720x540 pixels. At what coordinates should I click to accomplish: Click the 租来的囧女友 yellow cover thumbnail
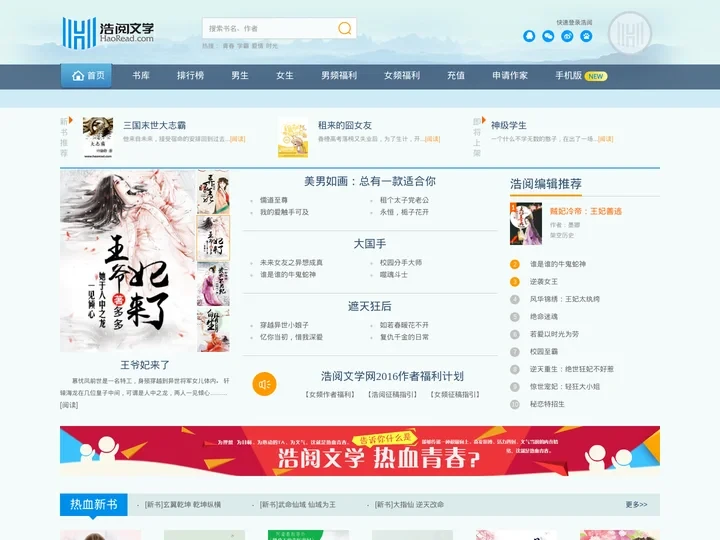(x=293, y=137)
